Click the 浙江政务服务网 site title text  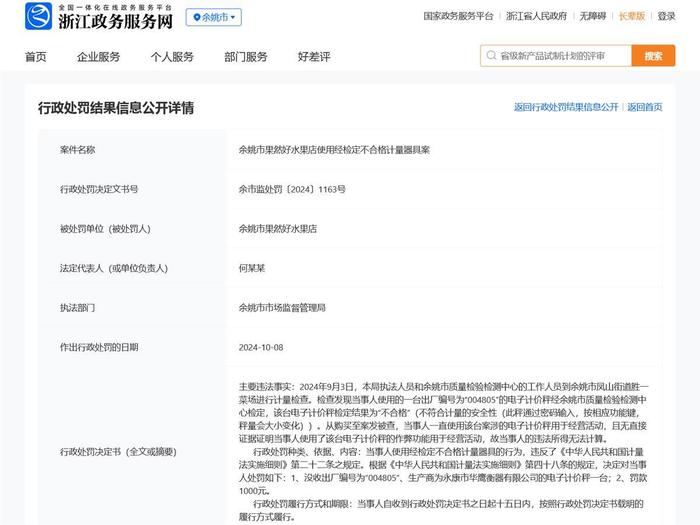[x=116, y=21]
